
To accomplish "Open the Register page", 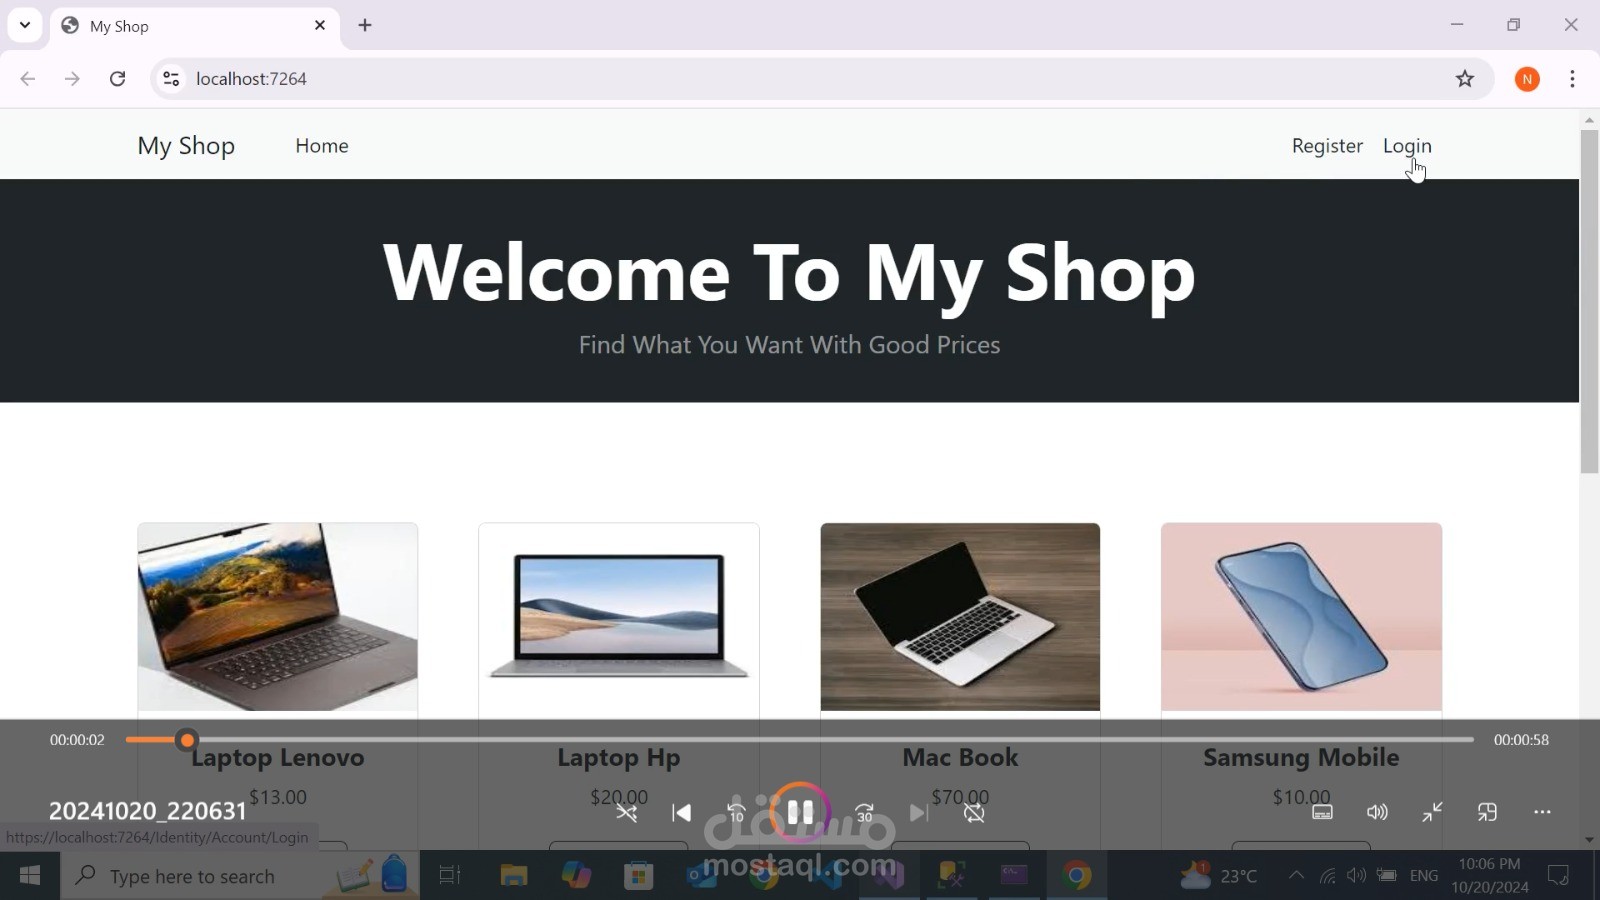I will [1327, 146].
